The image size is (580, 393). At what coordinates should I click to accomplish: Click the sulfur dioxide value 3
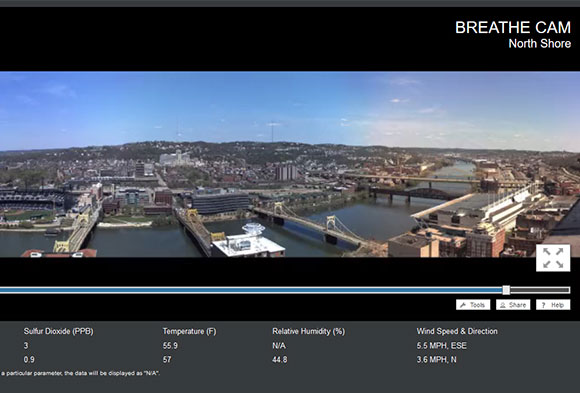click(x=26, y=346)
